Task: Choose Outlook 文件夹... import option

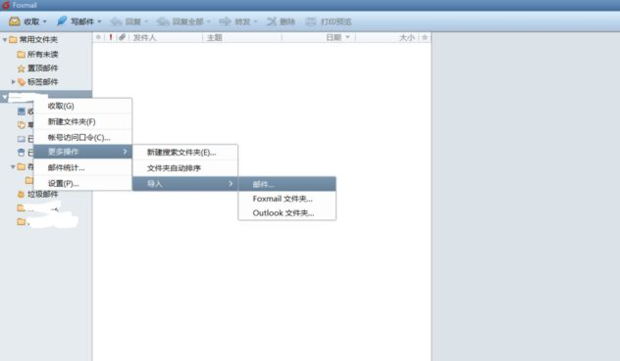Action: pyautogui.click(x=287, y=213)
